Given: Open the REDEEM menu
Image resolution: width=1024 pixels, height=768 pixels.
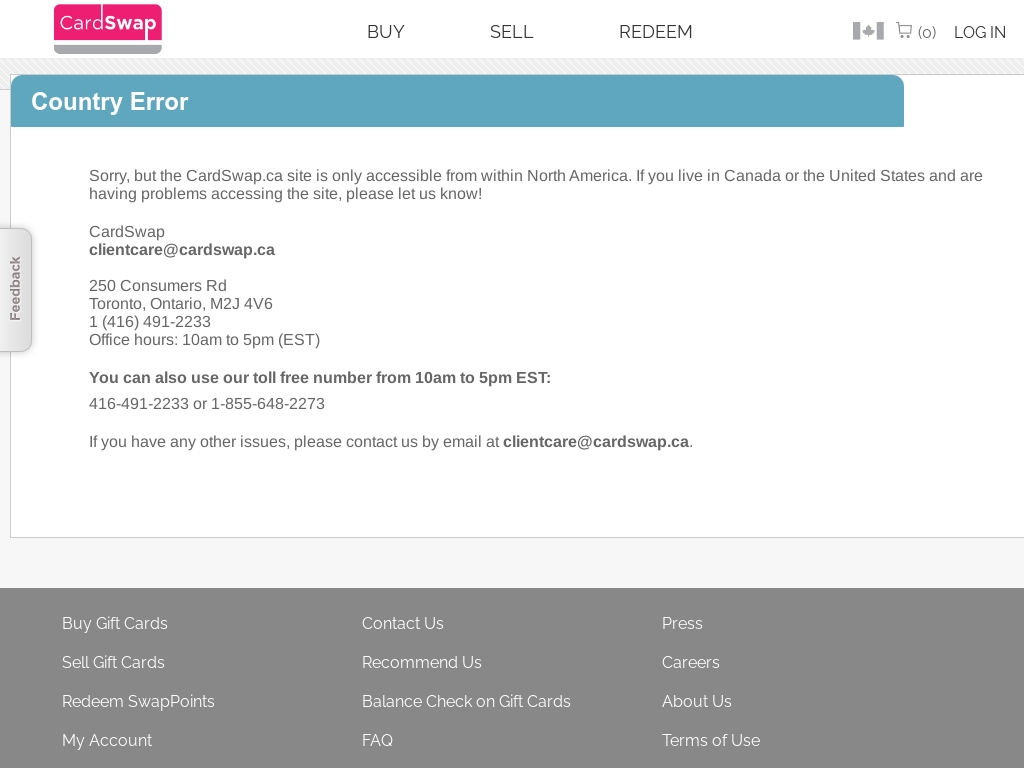Looking at the screenshot, I should (656, 32).
